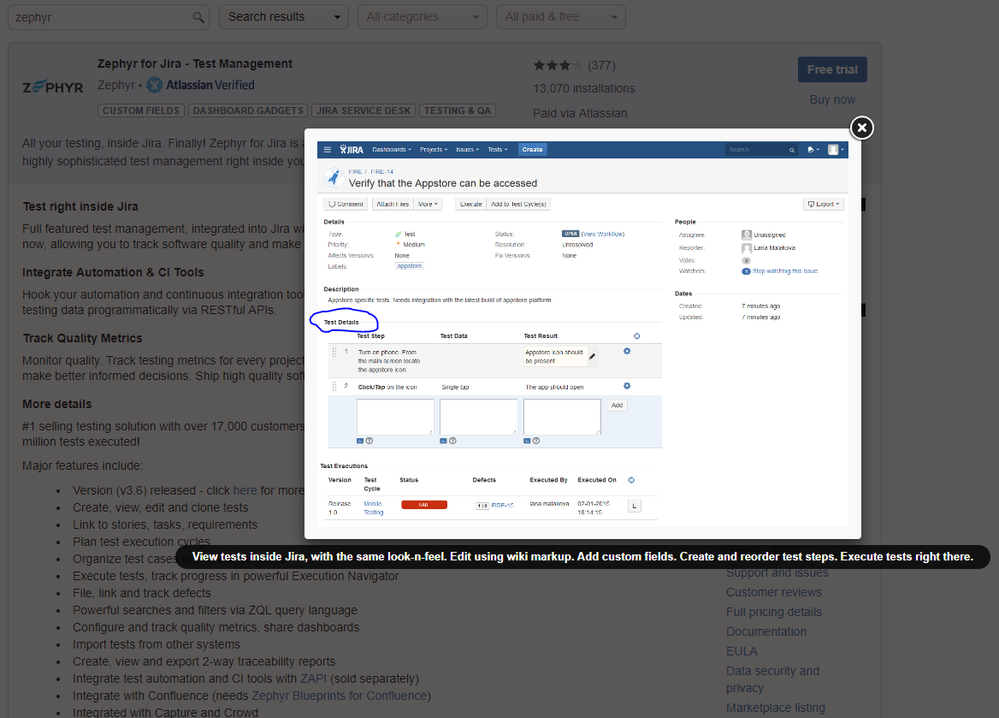Close the screenshot lightbox with the X button

point(861,127)
